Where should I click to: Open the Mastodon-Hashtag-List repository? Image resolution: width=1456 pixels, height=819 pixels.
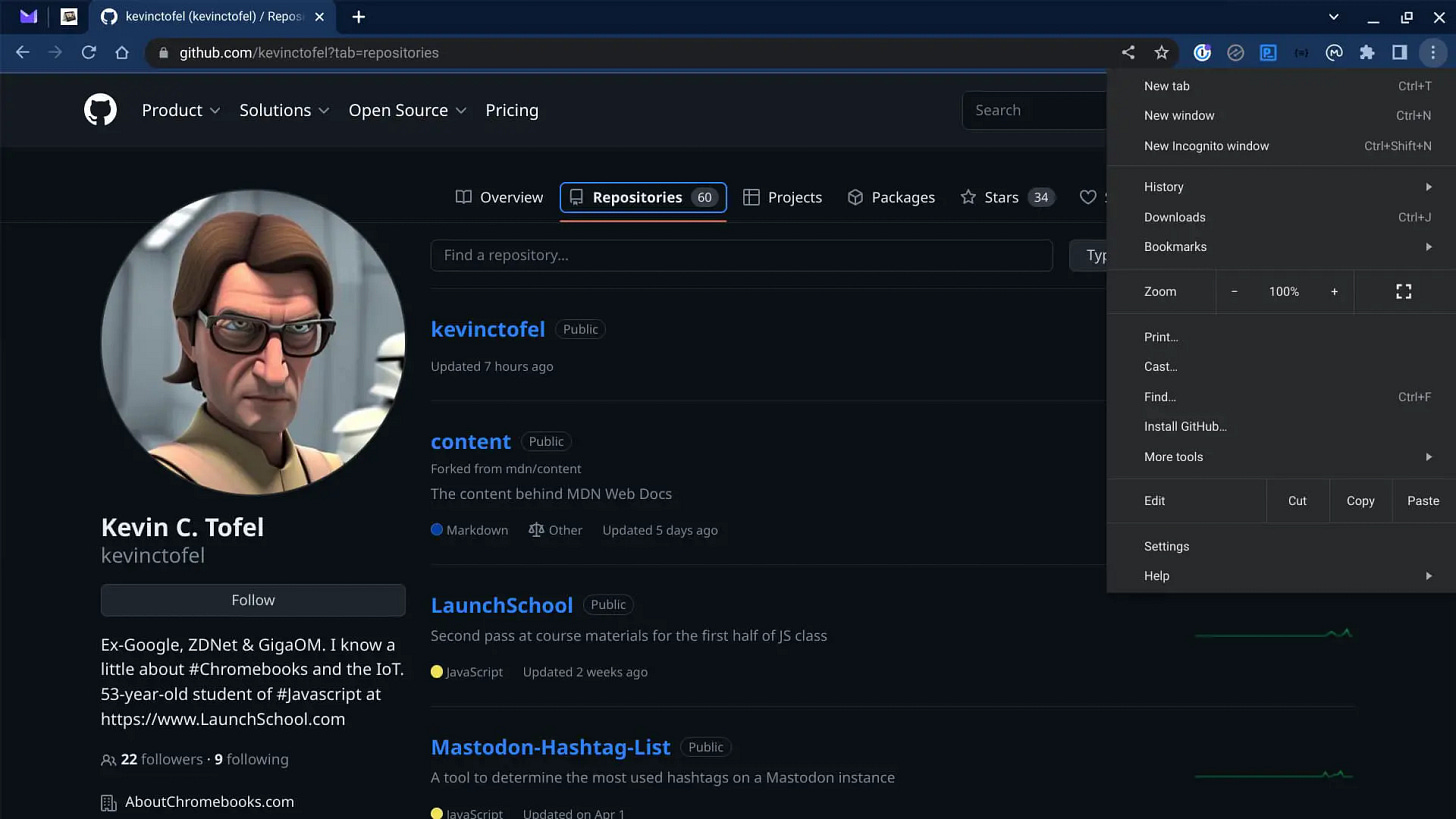click(551, 747)
